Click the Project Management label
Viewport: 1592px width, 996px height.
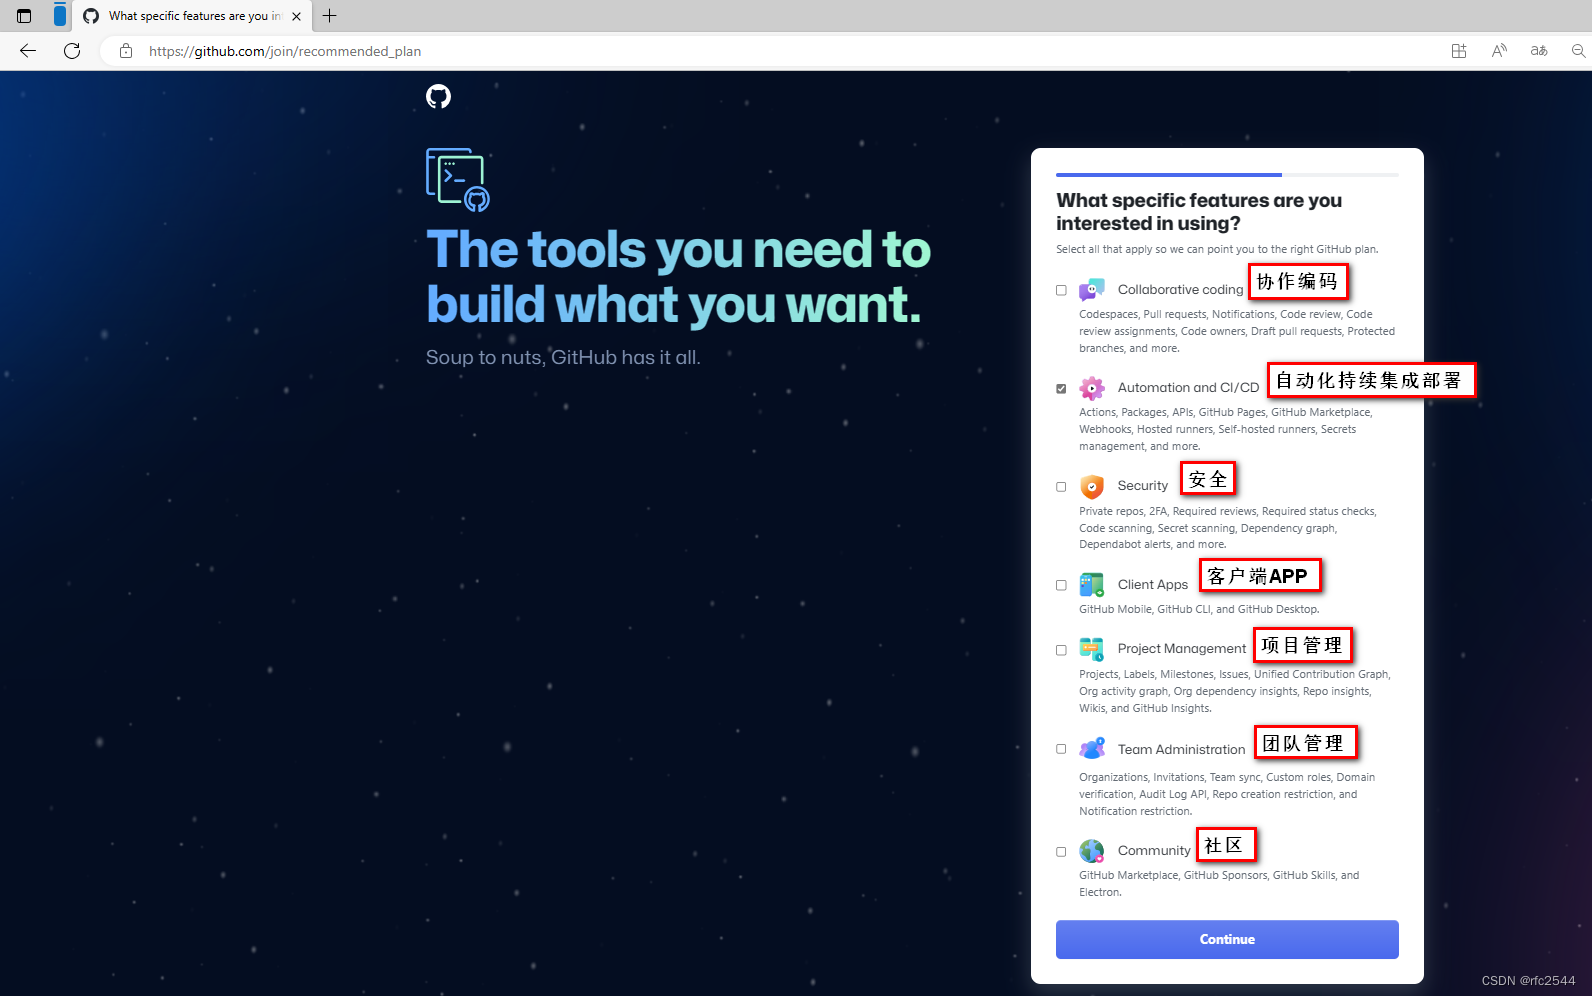[1182, 649]
